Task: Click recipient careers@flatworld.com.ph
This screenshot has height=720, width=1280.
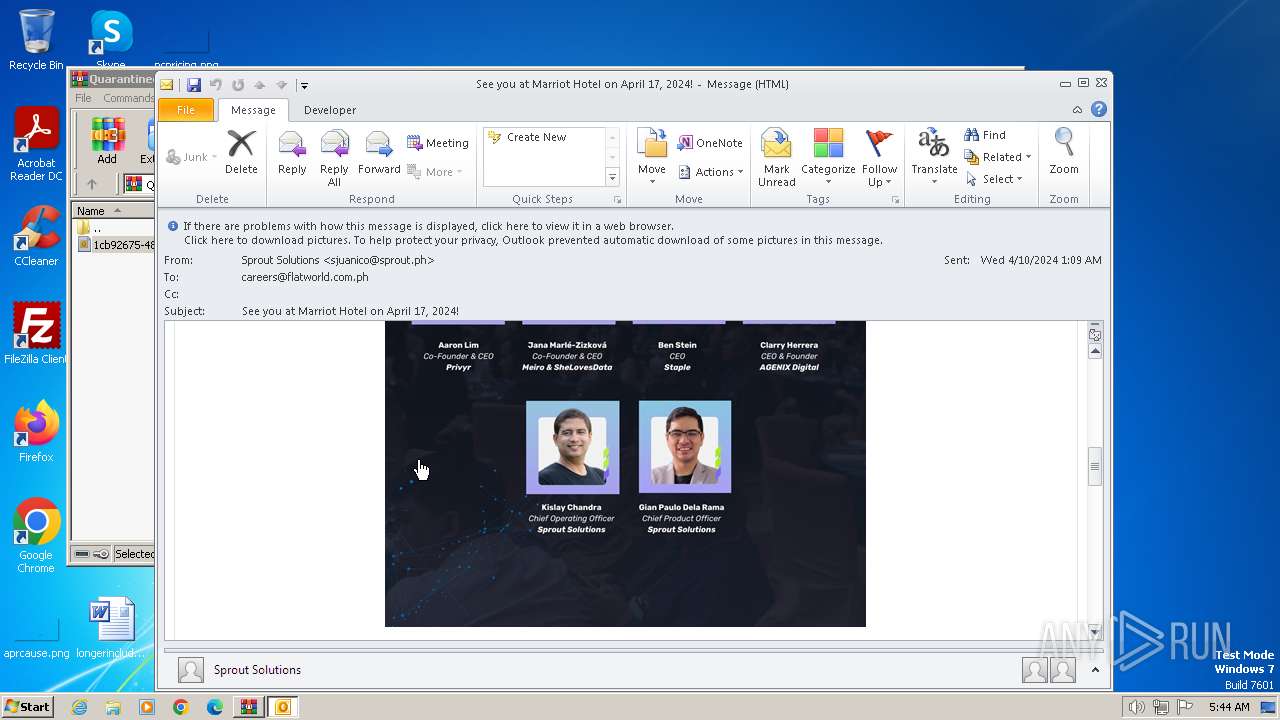Action: (x=305, y=277)
